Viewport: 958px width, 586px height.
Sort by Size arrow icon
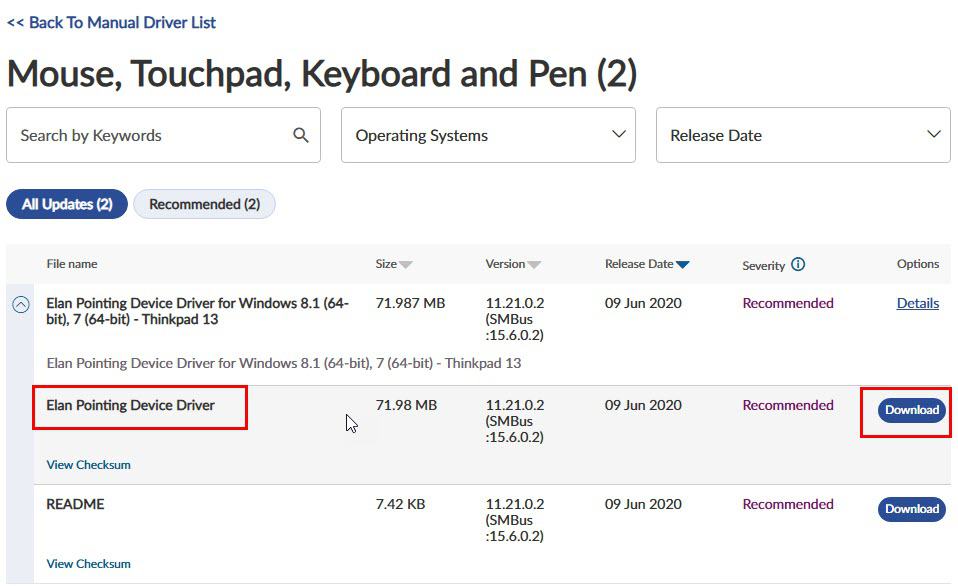[406, 265]
